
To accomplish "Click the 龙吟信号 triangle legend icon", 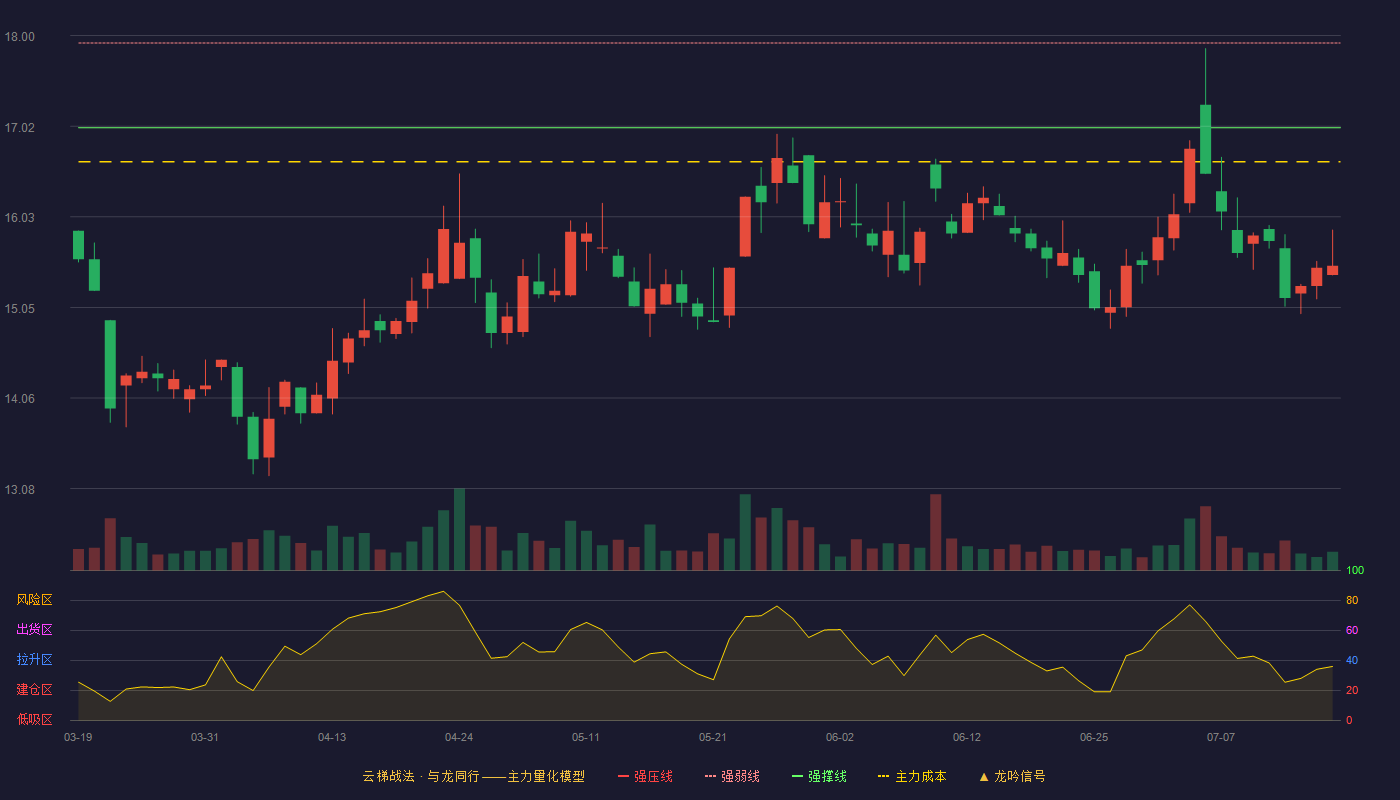I will click(x=984, y=776).
